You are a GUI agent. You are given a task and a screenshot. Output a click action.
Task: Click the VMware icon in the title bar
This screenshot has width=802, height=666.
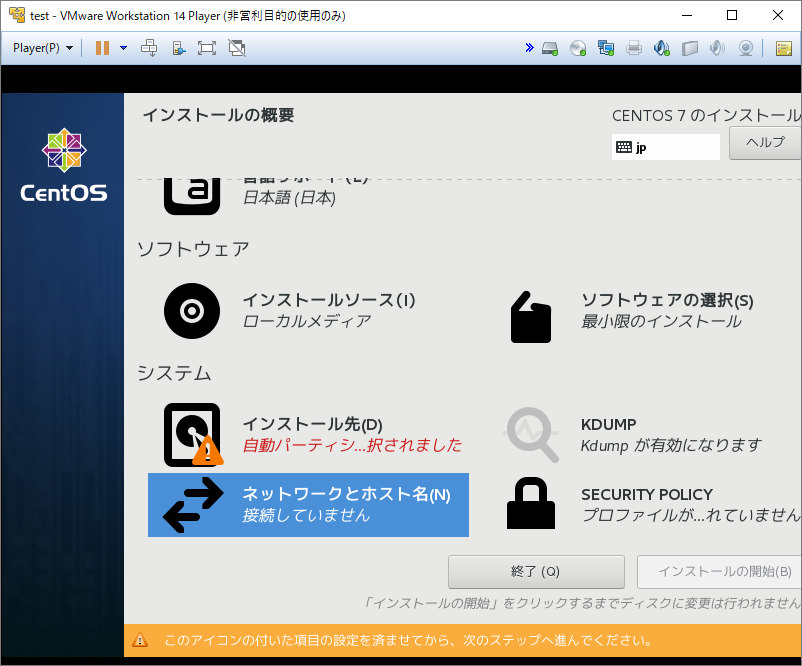(x=17, y=15)
